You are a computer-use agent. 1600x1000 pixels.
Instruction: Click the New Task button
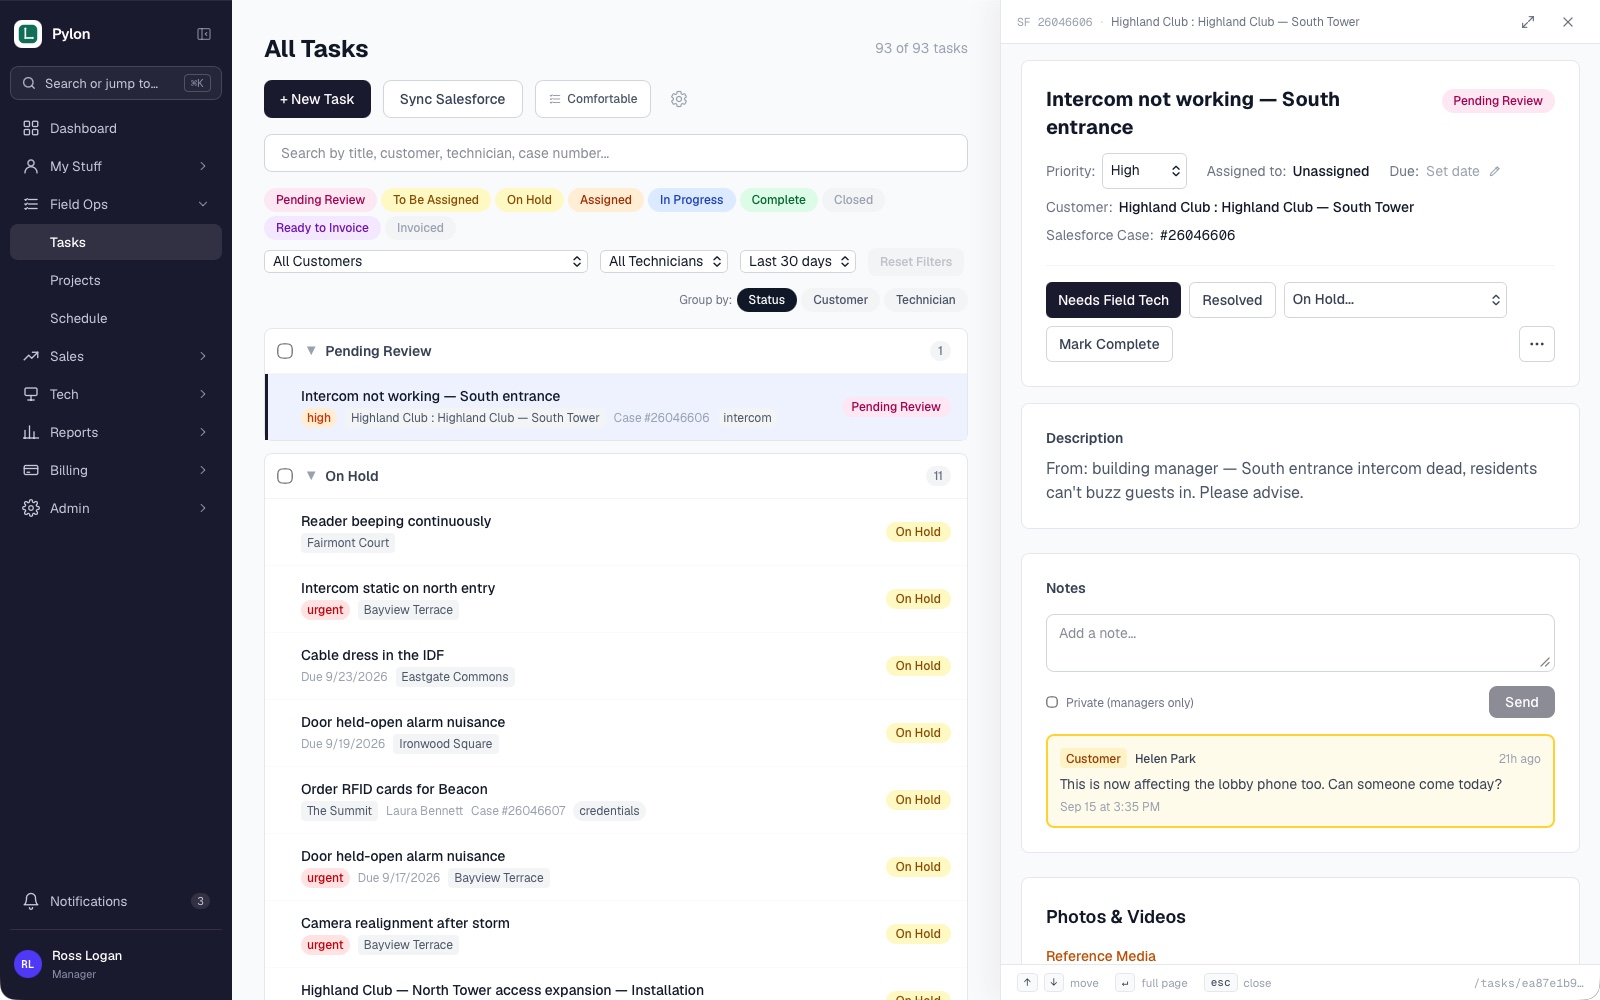tap(317, 99)
